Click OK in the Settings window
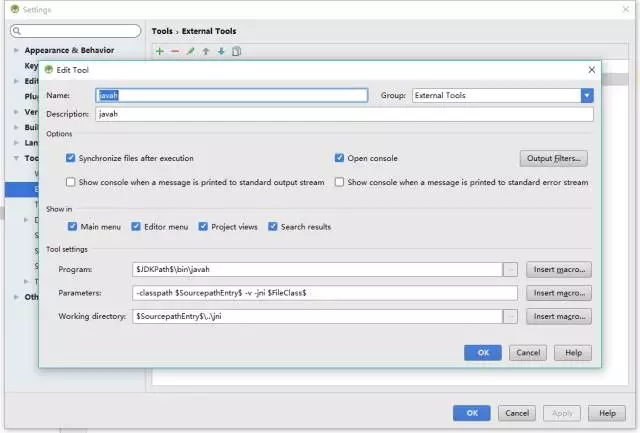The image size is (640, 433). [472, 413]
